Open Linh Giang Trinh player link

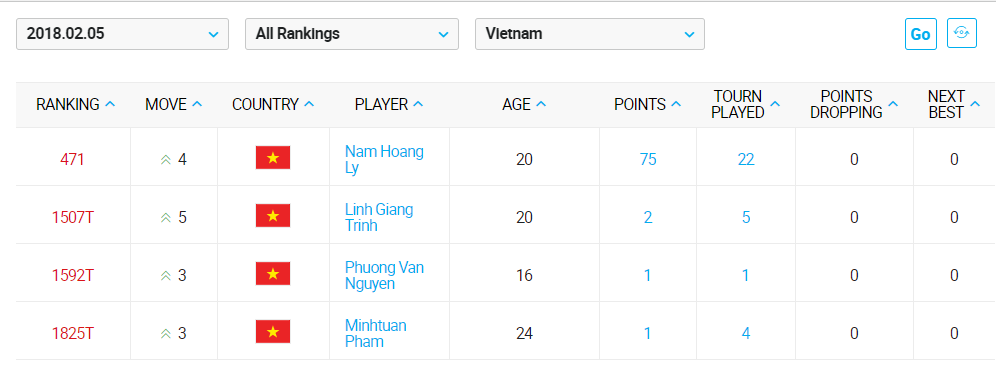click(379, 218)
